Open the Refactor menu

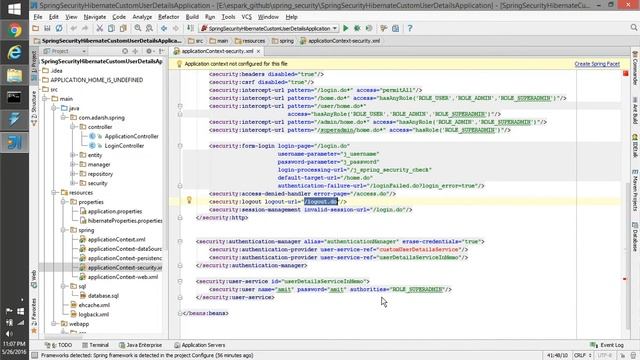click(x=169, y=17)
